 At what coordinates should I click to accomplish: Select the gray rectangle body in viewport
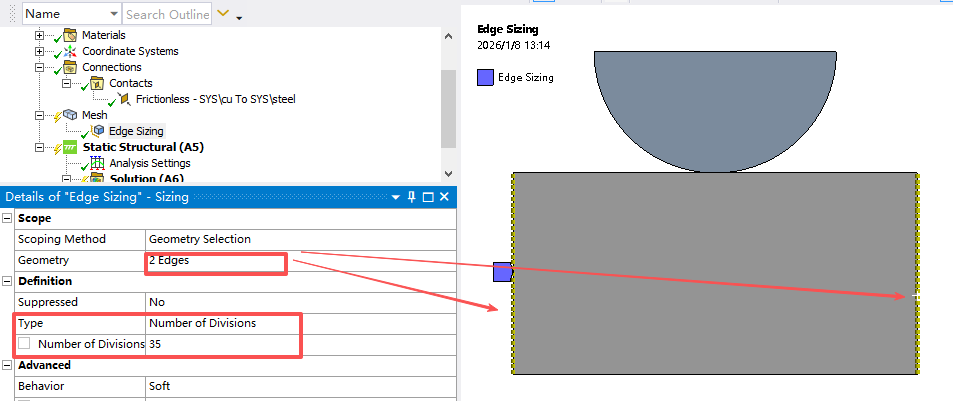(x=715, y=273)
